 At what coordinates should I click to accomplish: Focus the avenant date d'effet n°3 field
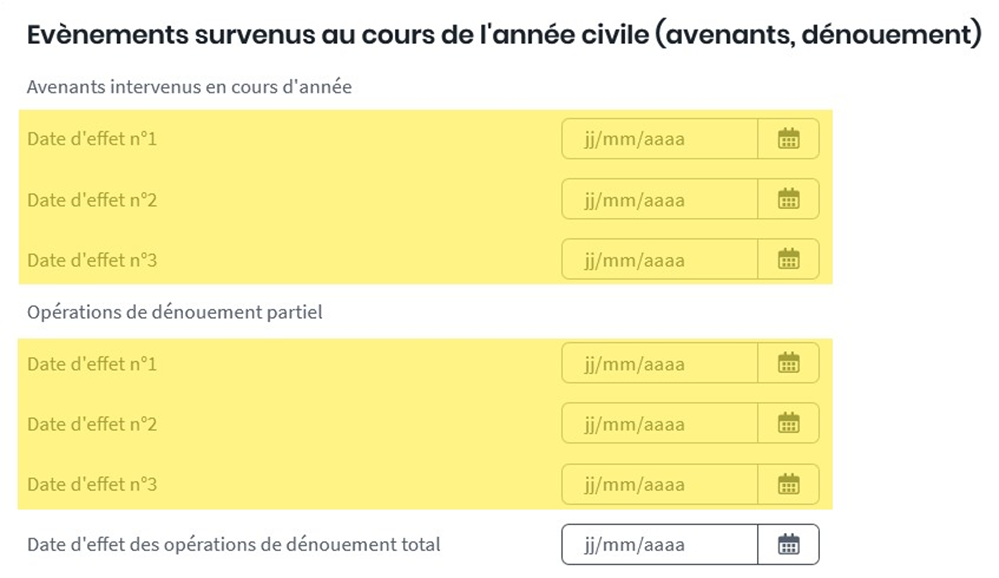pyautogui.click(x=660, y=260)
